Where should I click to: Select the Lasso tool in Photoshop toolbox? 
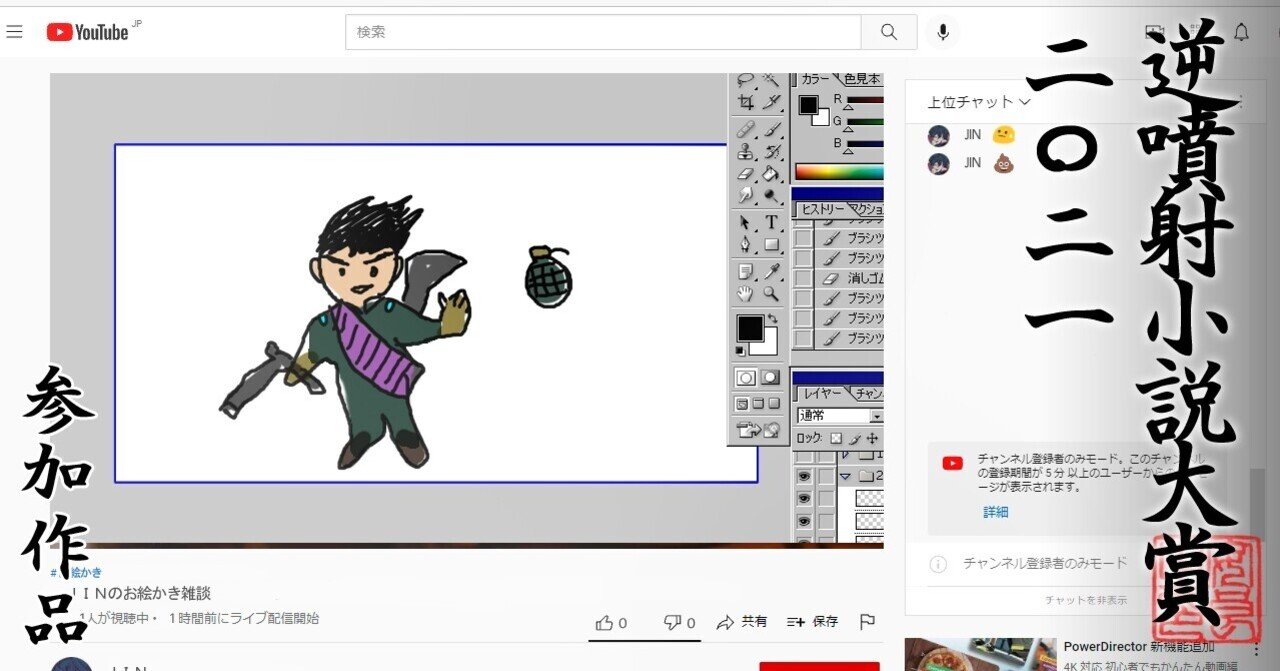[x=745, y=80]
